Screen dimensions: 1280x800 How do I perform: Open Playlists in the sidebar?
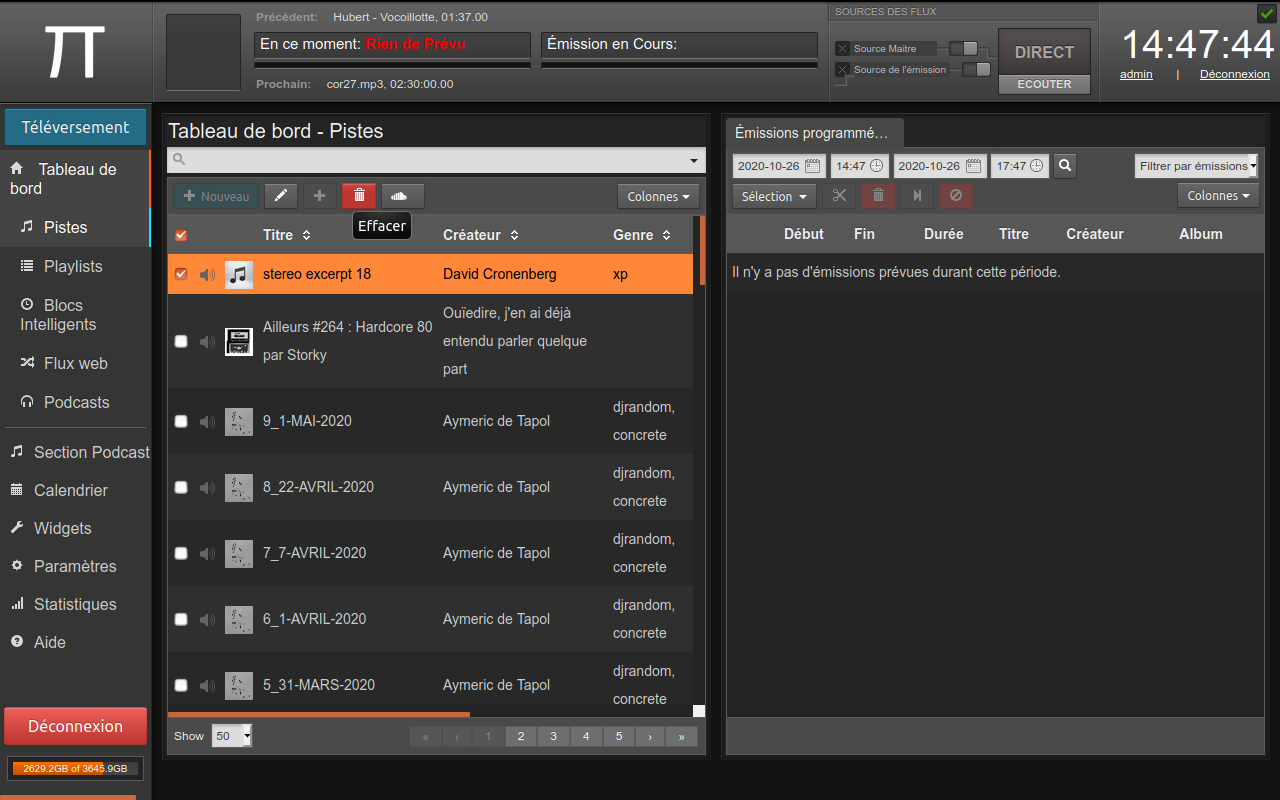pos(73,266)
